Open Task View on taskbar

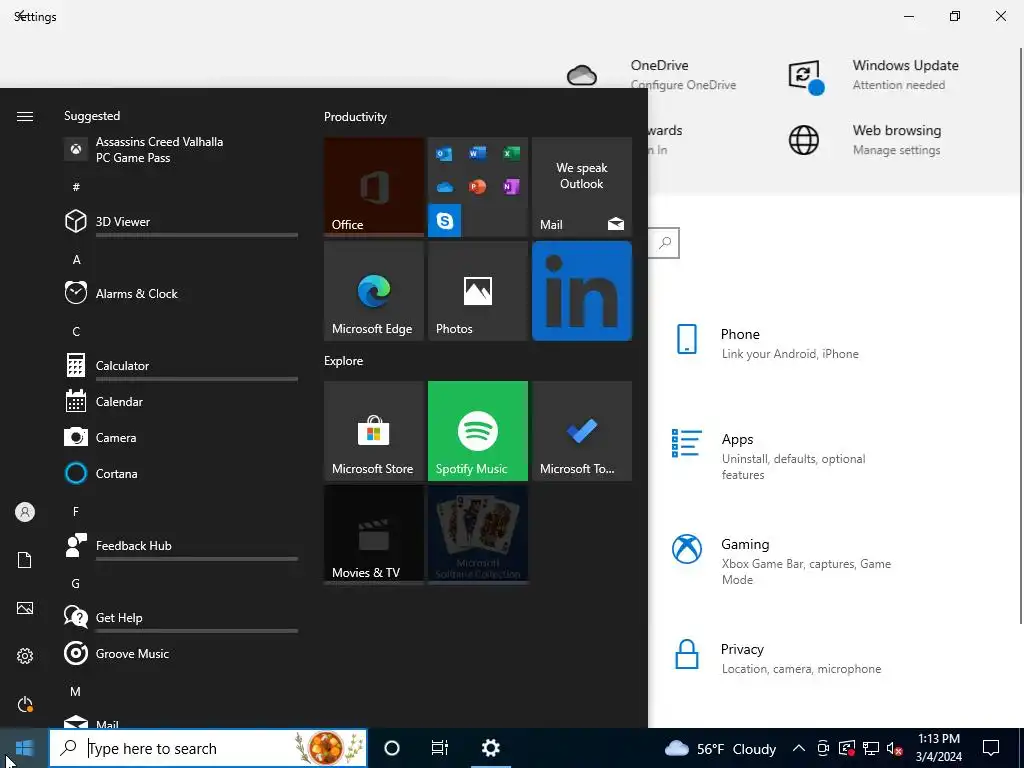440,748
